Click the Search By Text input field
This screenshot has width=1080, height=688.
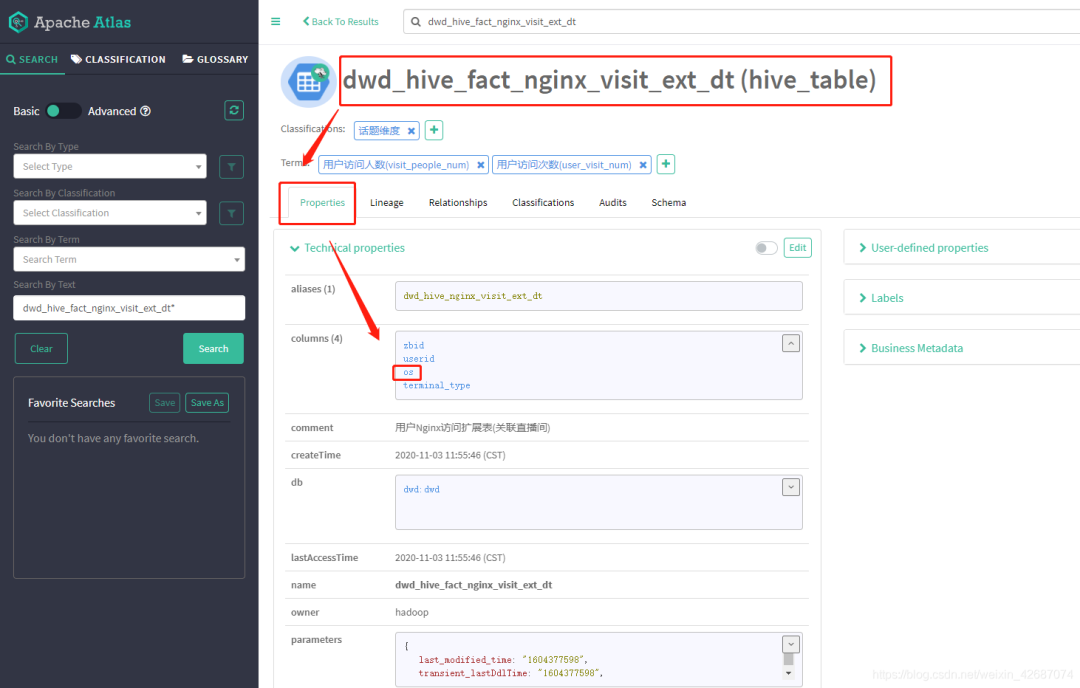coord(129,308)
